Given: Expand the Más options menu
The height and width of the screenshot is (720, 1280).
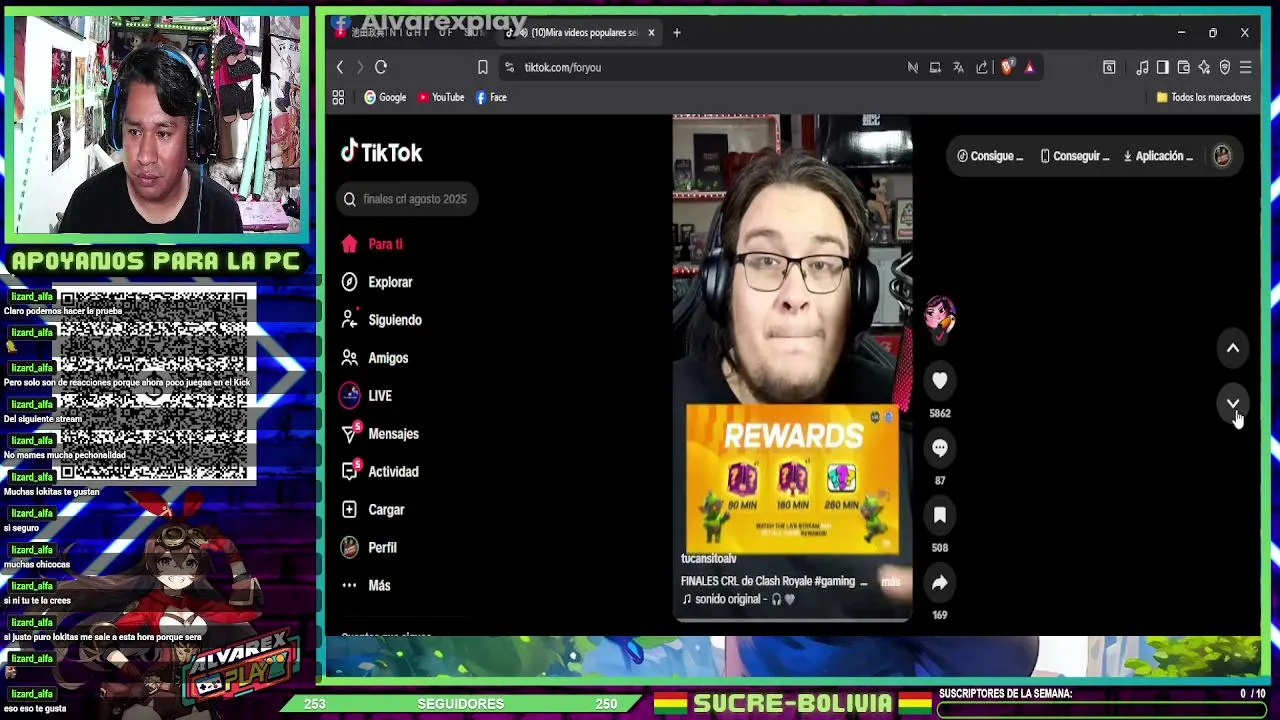Looking at the screenshot, I should 365,586.
